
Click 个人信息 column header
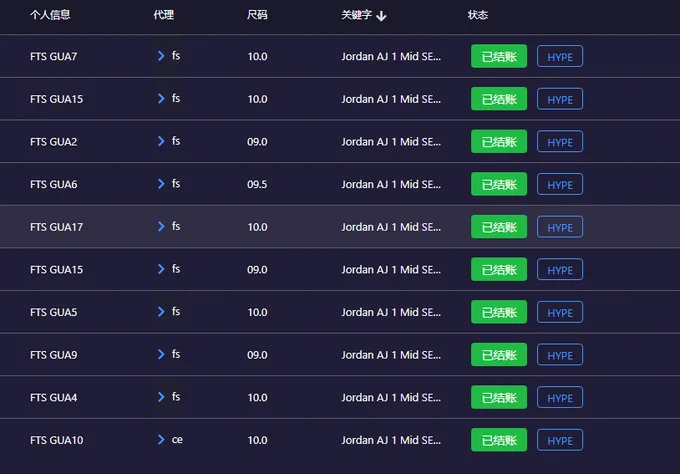pos(50,15)
